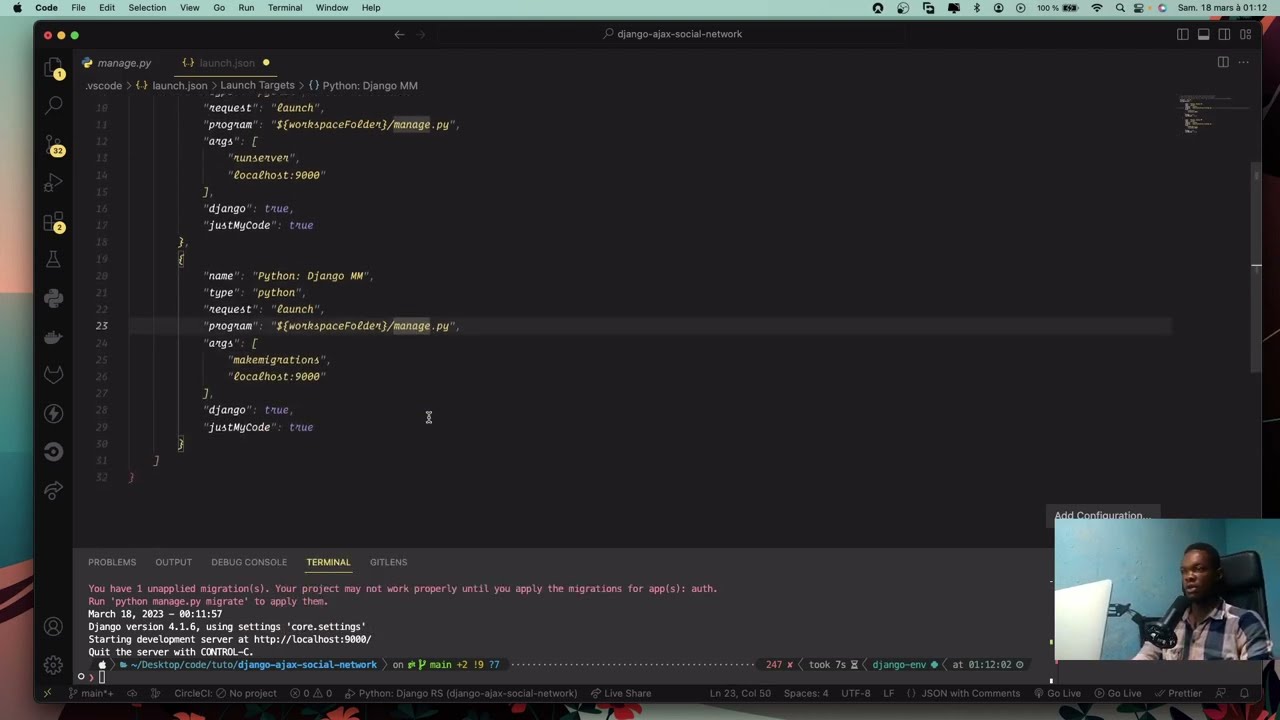Image resolution: width=1280 pixels, height=720 pixels.
Task: Split the editor to the right
Action: pyautogui.click(x=1223, y=62)
